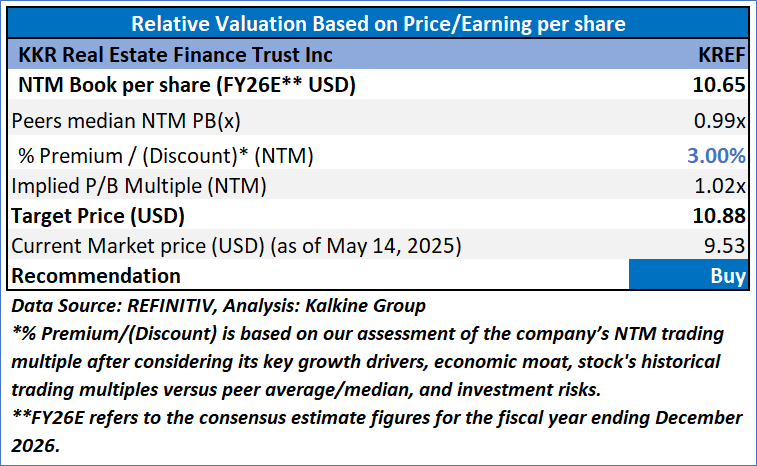Select the NTM Book per share label
The height and width of the screenshot is (466, 757).
[187, 86]
